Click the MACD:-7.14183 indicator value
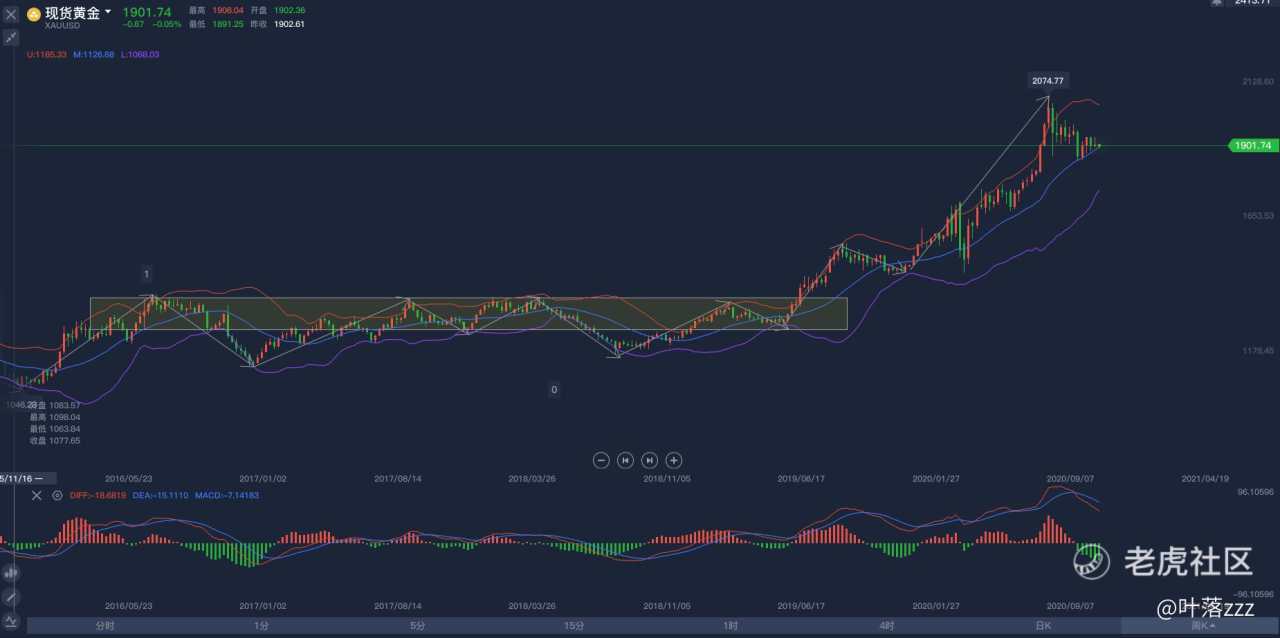Screen dimensions: 1280x638 (x=227, y=495)
